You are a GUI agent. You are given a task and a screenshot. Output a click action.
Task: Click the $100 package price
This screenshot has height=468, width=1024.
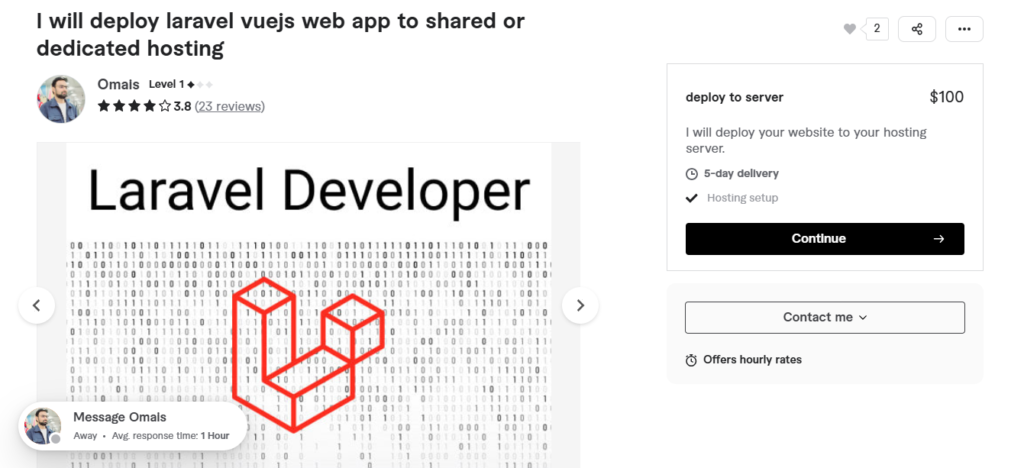click(946, 97)
